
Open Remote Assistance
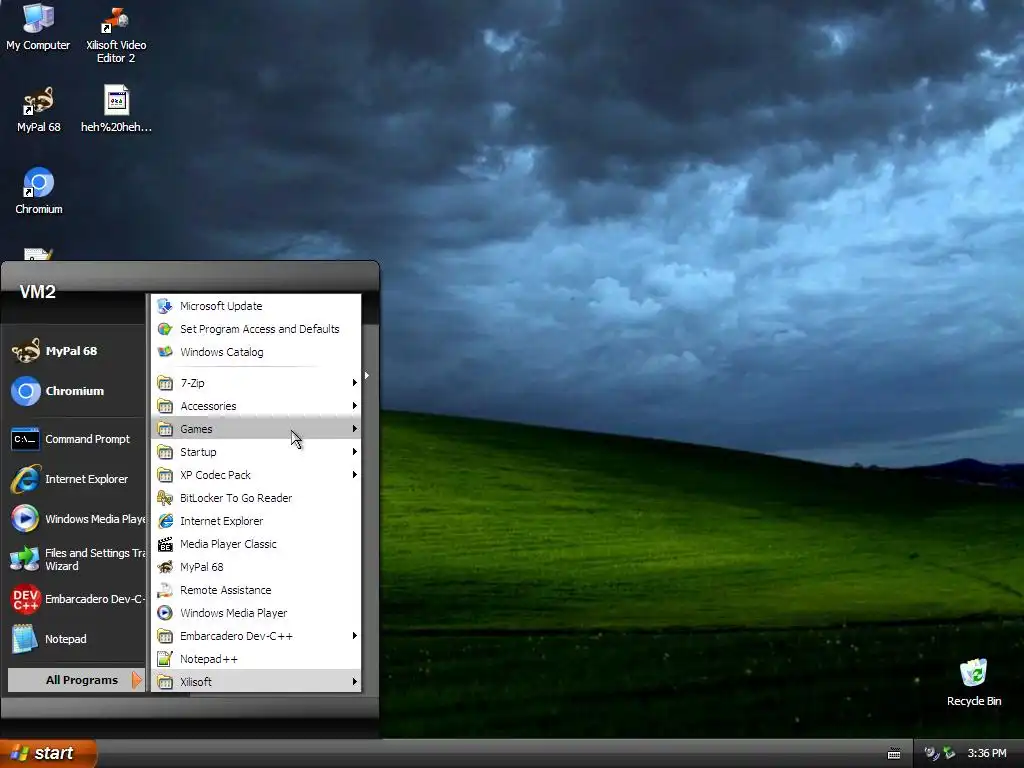tap(256, 590)
